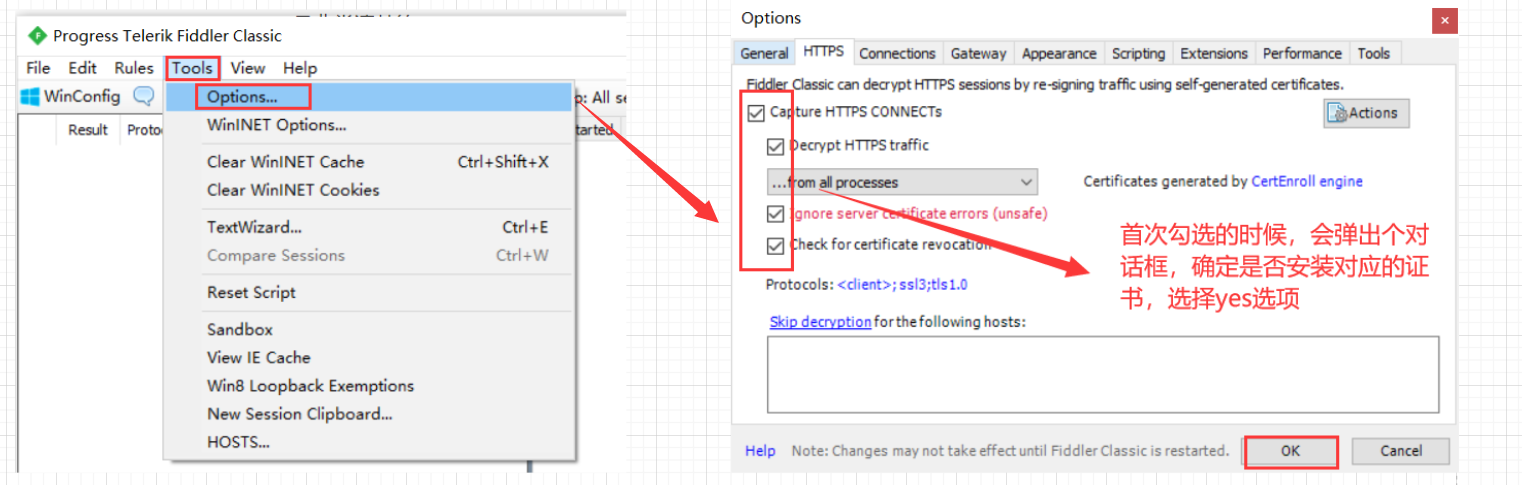Image resolution: width=1522 pixels, height=485 pixels.
Task: Switch to the HTTPS tab
Action: tap(823, 52)
